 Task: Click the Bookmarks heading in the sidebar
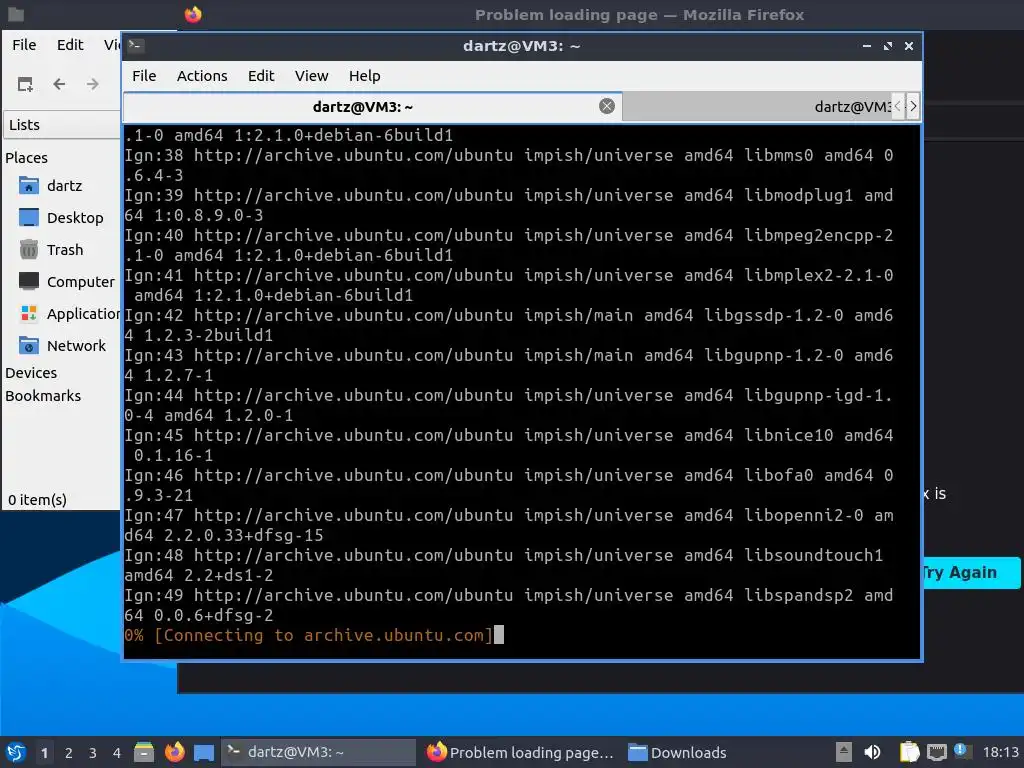[x=43, y=396]
